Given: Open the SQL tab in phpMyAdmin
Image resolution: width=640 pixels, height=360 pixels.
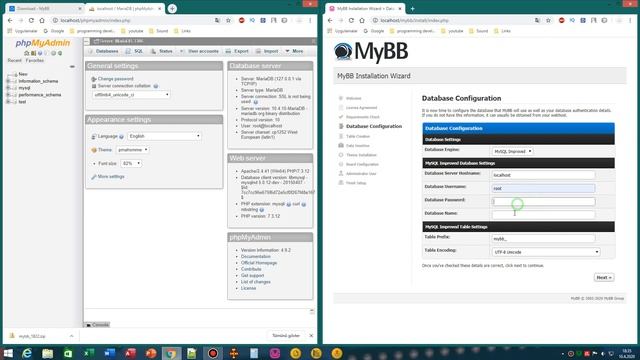Looking at the screenshot, I should (135, 51).
